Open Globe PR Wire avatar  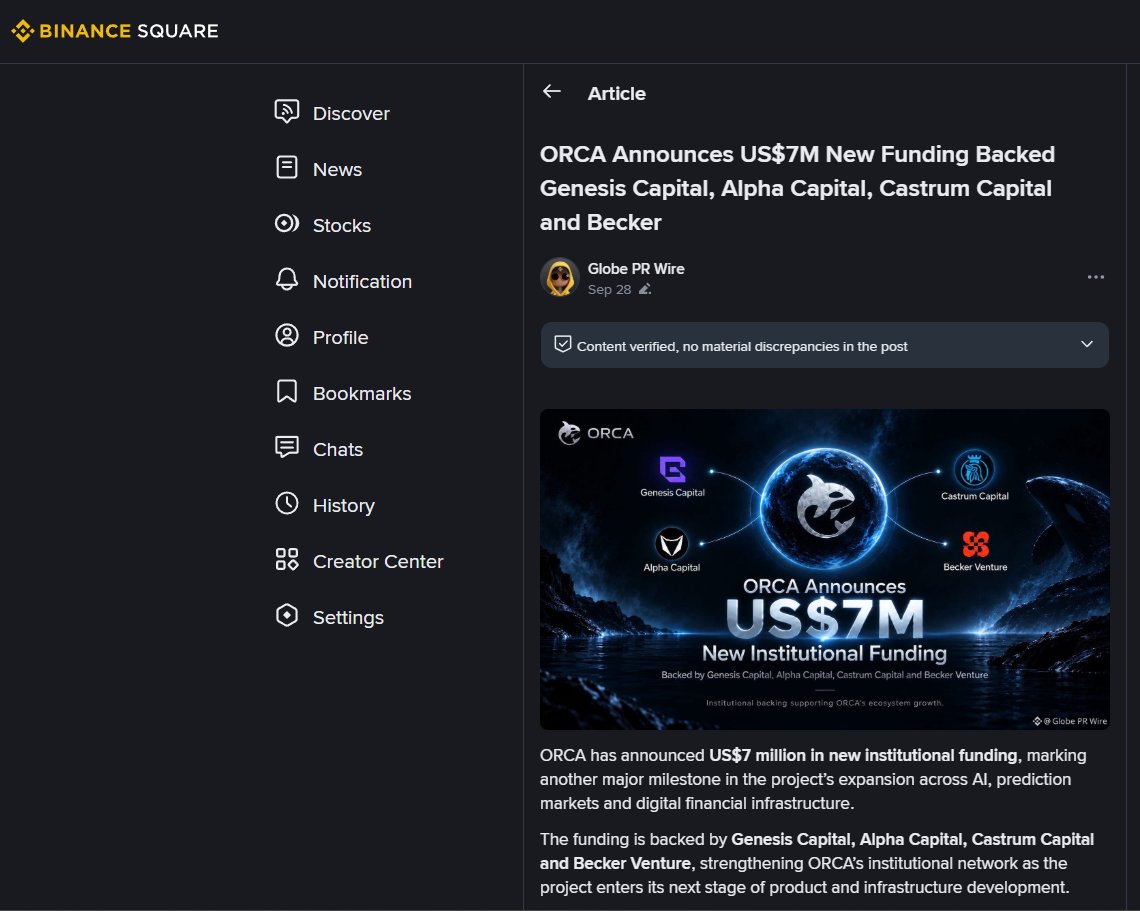pyautogui.click(x=560, y=277)
